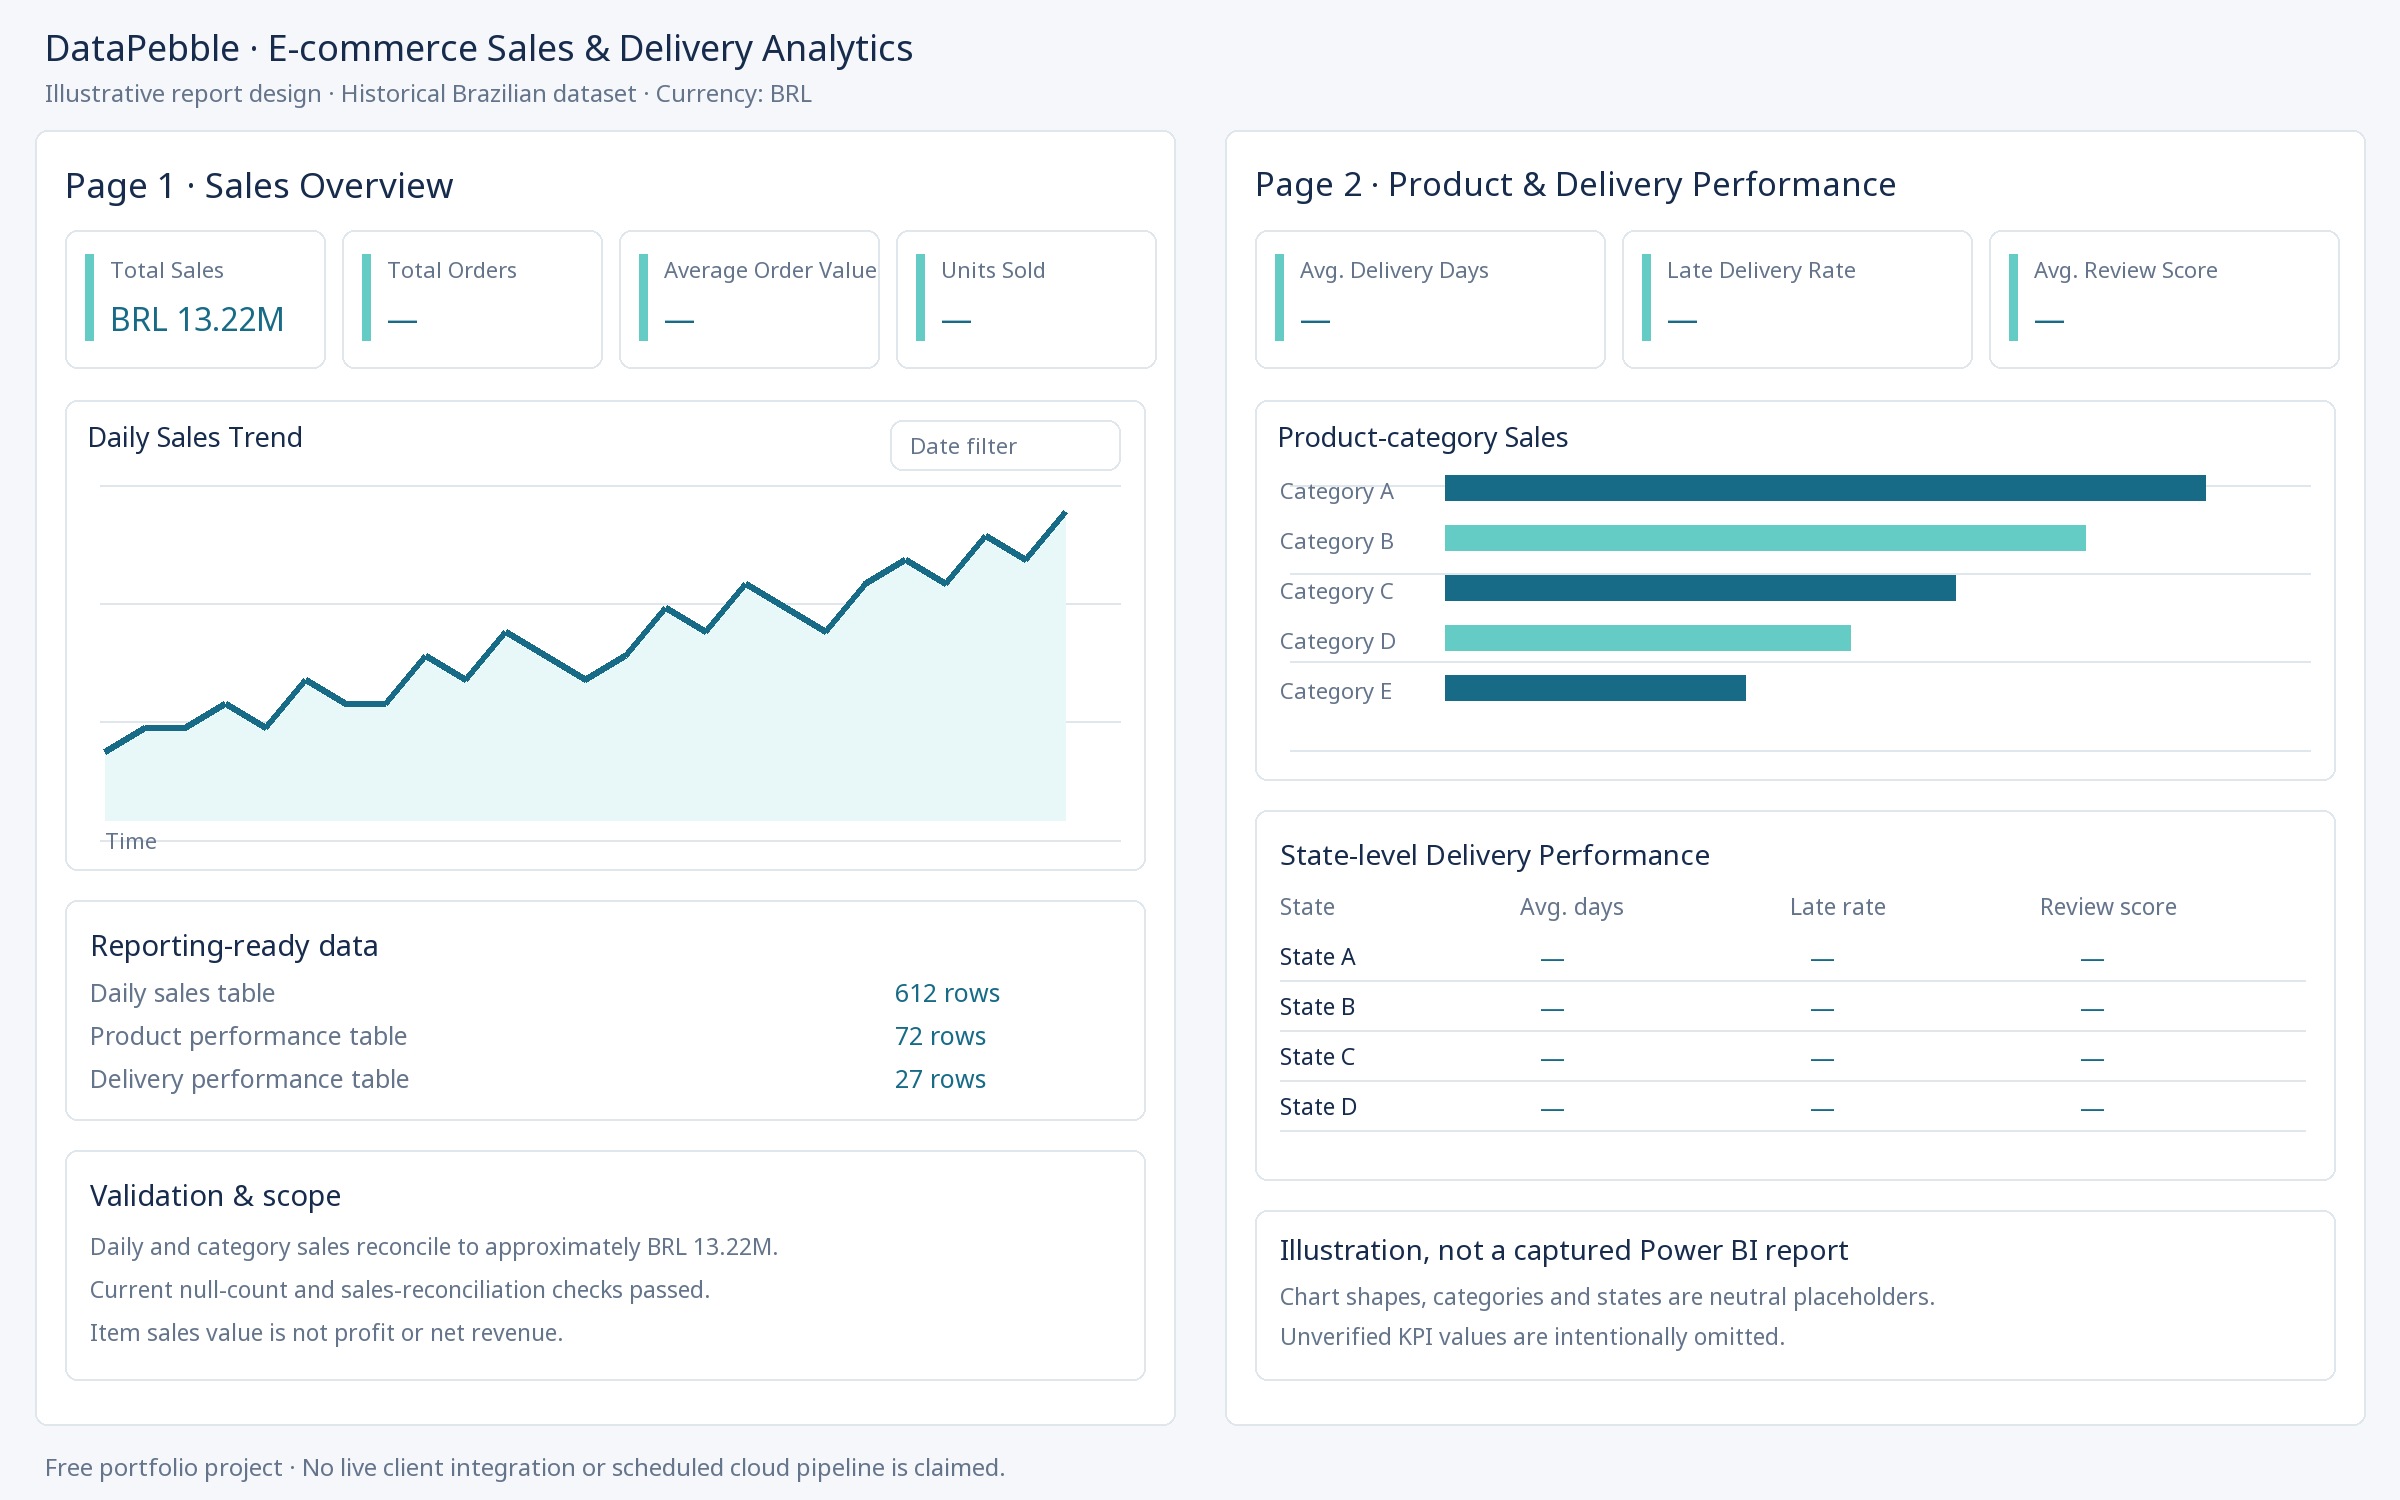Screen dimensions: 2400x1500
Task: Click the 'Review score' column header
Action: click(2108, 907)
